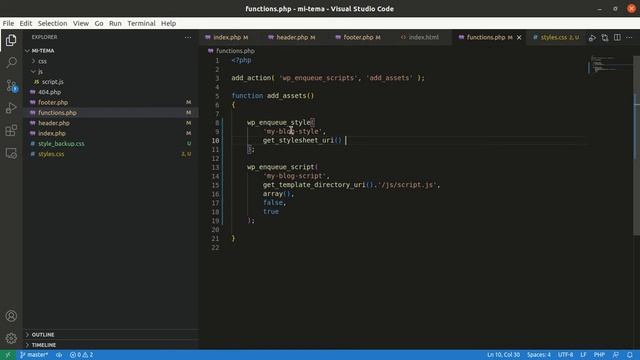
Task: Open editor more actions ellipsis
Action: 629,38
